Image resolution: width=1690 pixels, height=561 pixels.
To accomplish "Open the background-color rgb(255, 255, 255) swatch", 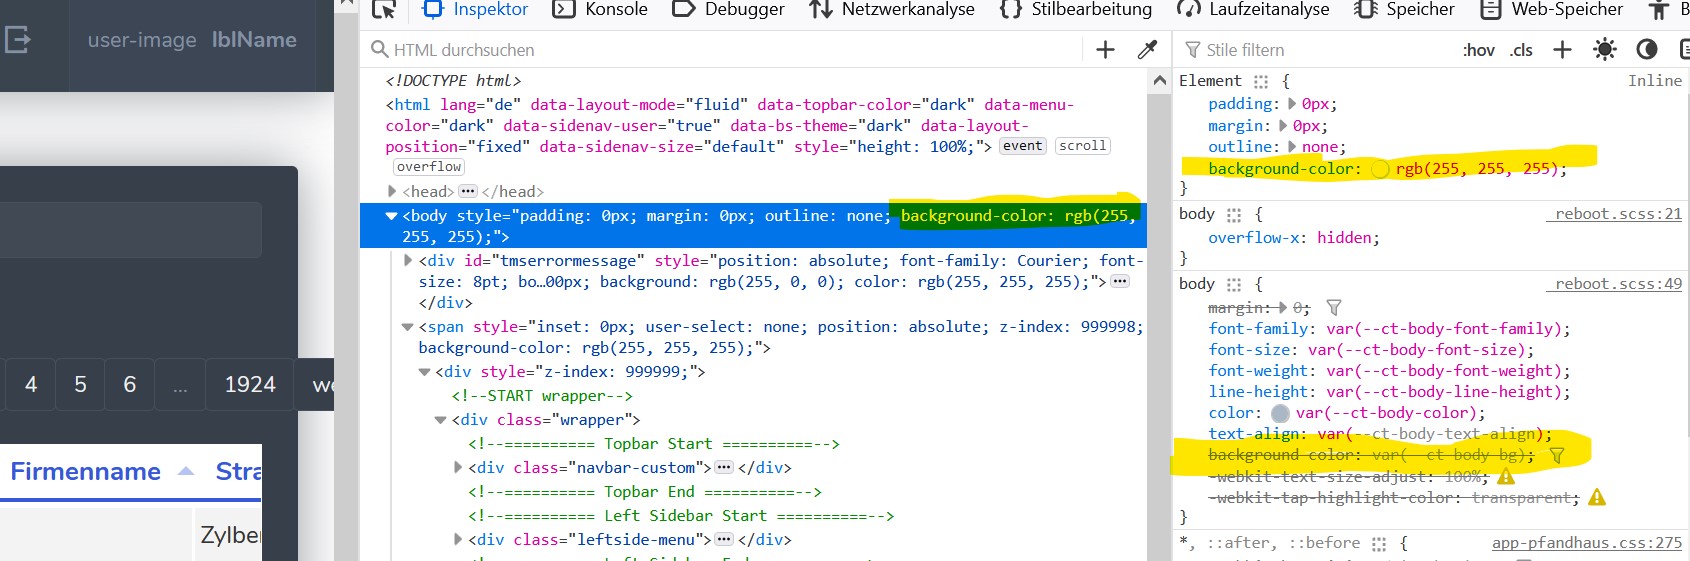I will tap(1380, 169).
